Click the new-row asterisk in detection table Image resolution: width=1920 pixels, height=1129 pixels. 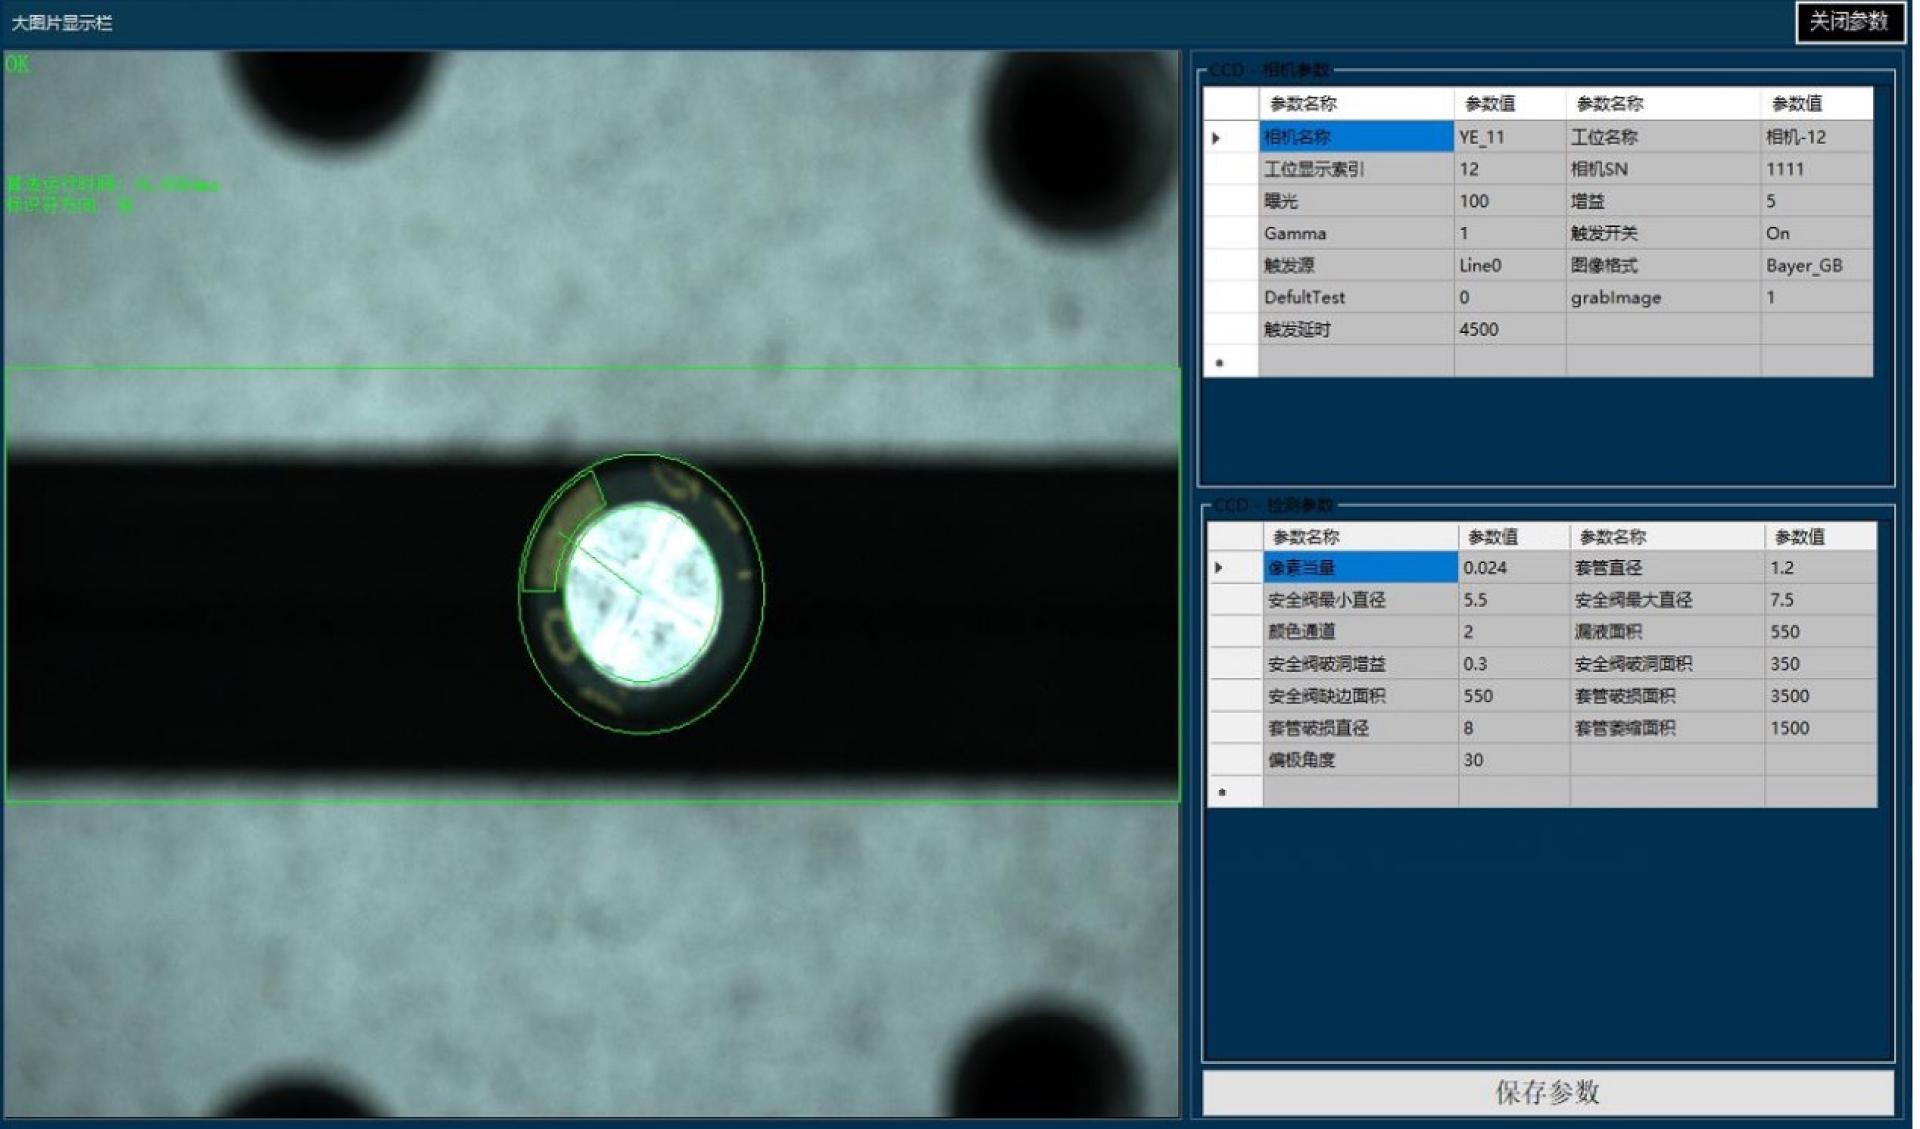tap(1222, 792)
